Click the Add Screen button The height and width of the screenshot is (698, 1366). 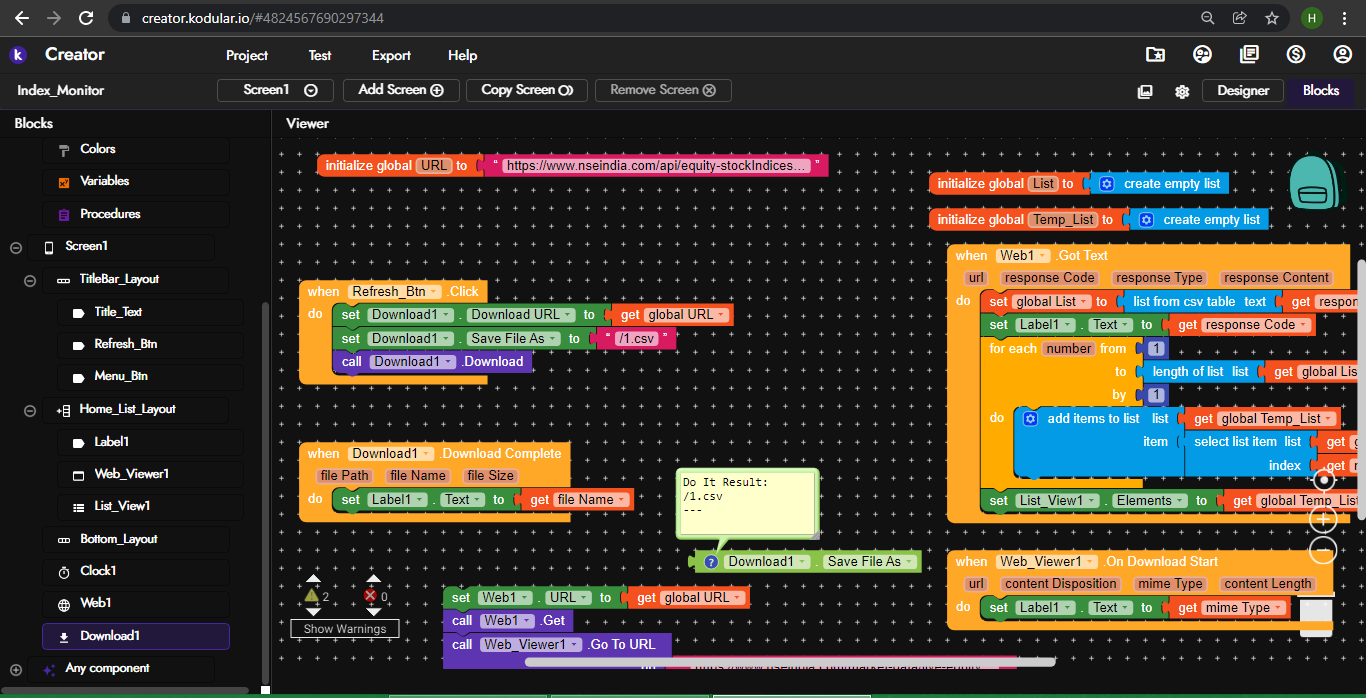pos(401,90)
